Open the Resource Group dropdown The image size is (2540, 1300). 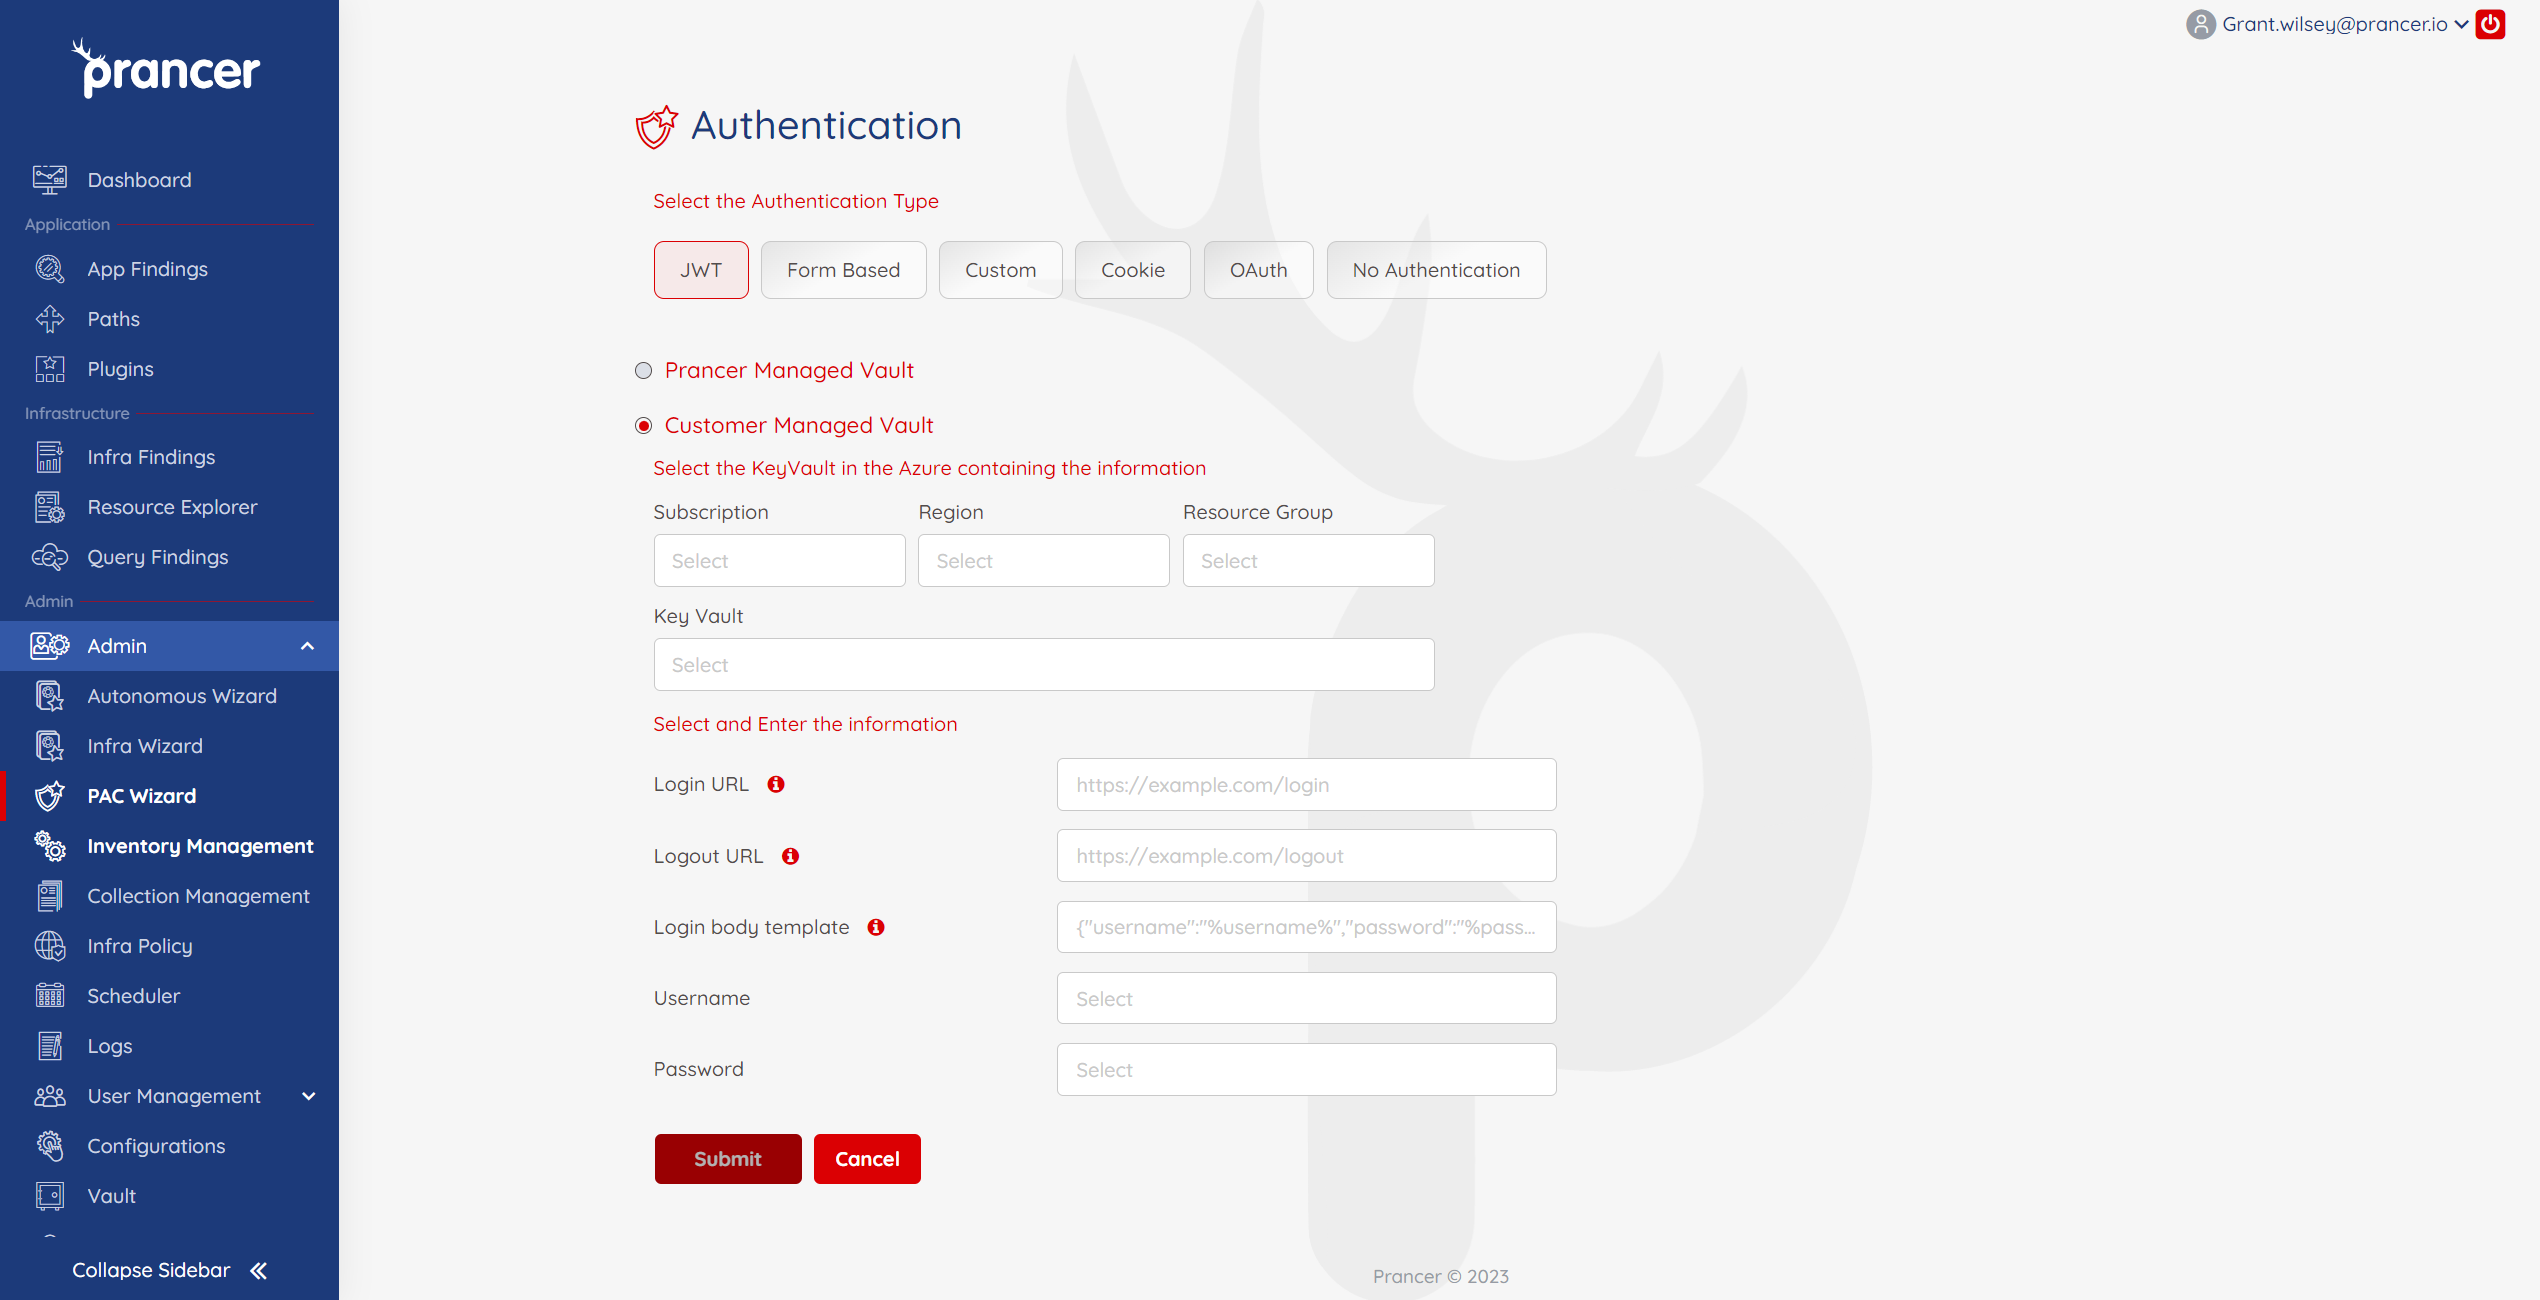coord(1308,560)
